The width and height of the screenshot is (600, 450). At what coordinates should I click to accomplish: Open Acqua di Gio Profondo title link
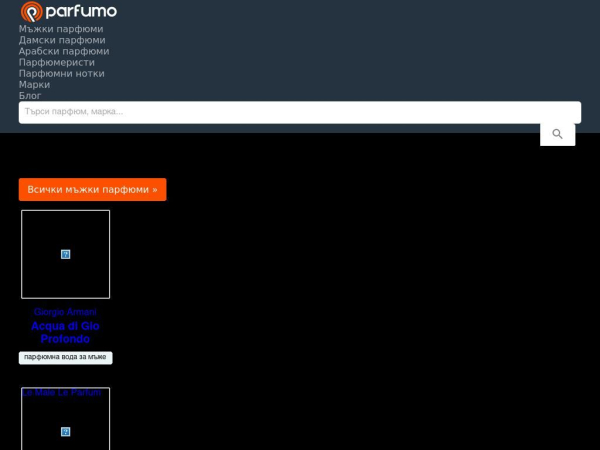(65, 332)
